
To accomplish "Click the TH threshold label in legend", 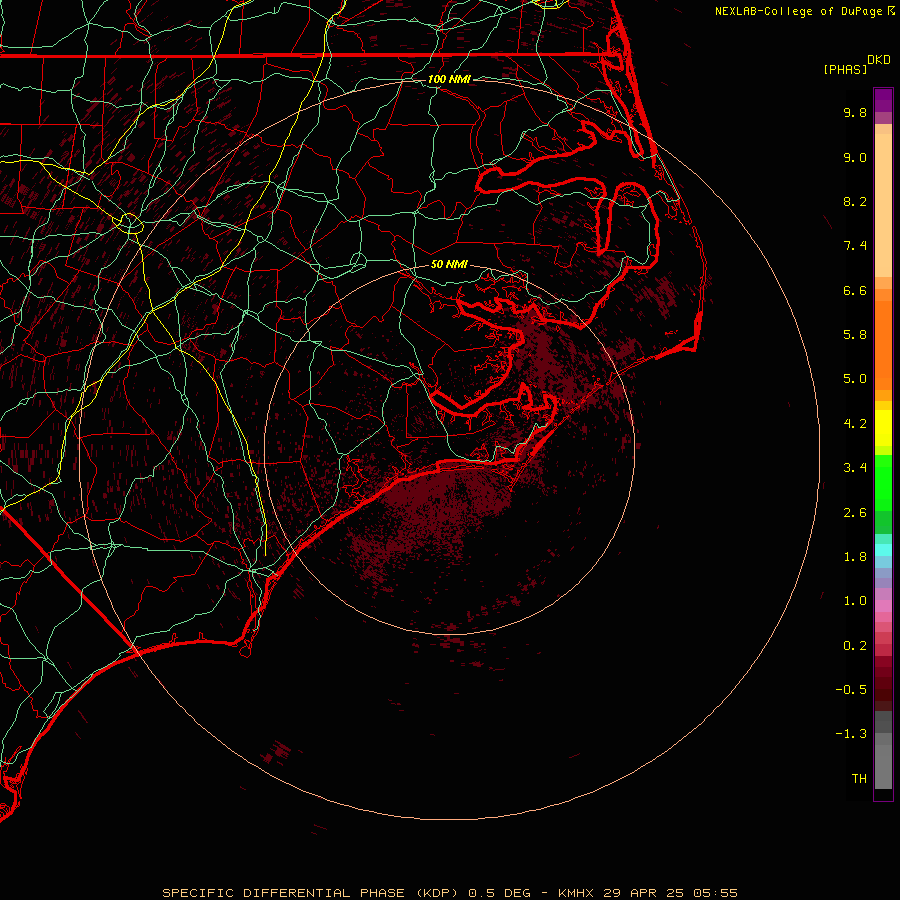I will 859,779.
